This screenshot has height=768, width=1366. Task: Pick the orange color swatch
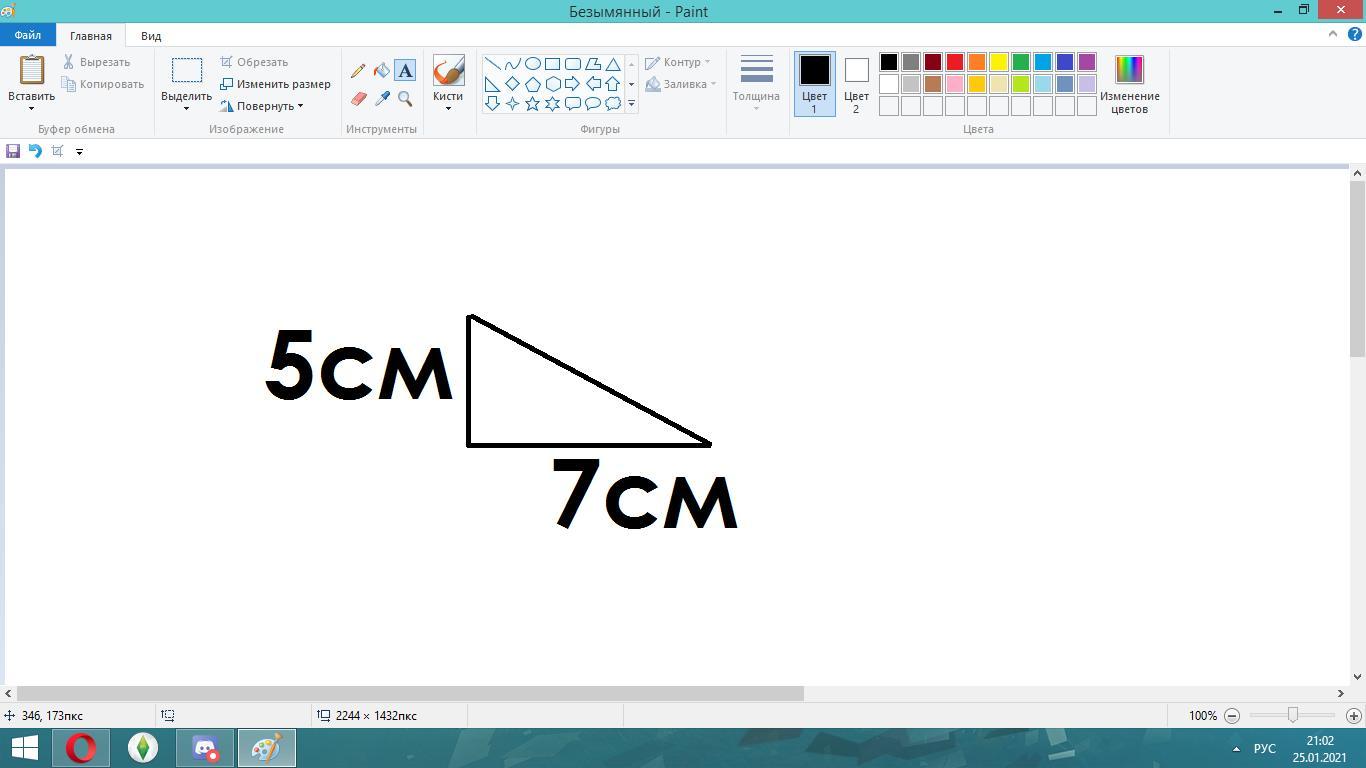pos(977,62)
